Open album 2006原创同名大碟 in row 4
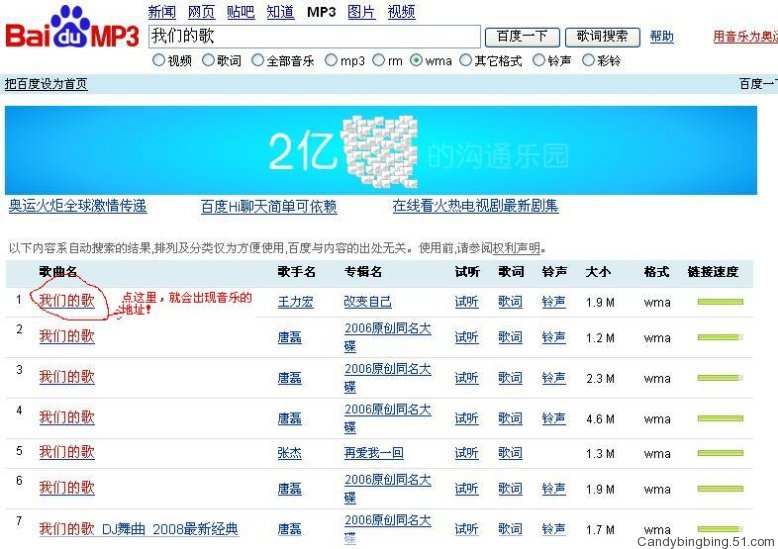The image size is (778, 549). coord(388,418)
